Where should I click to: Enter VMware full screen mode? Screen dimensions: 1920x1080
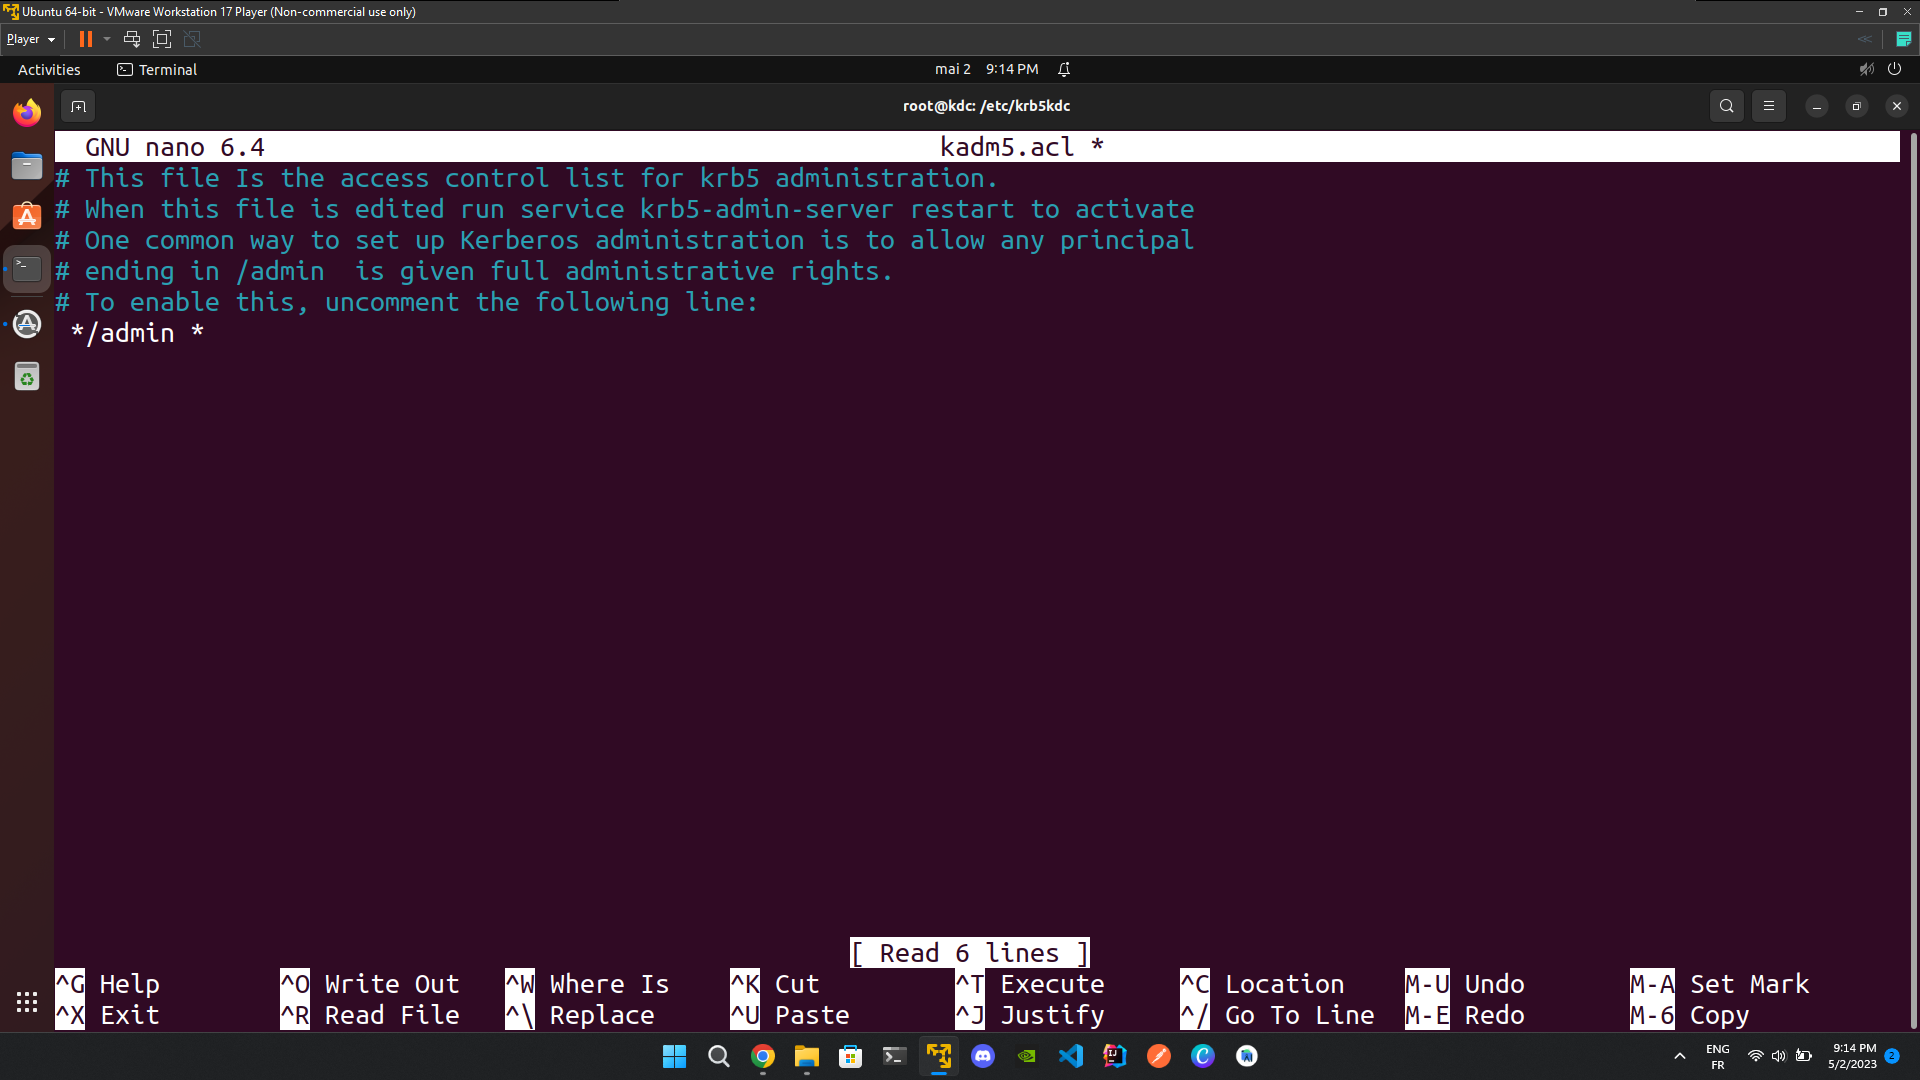tap(162, 39)
